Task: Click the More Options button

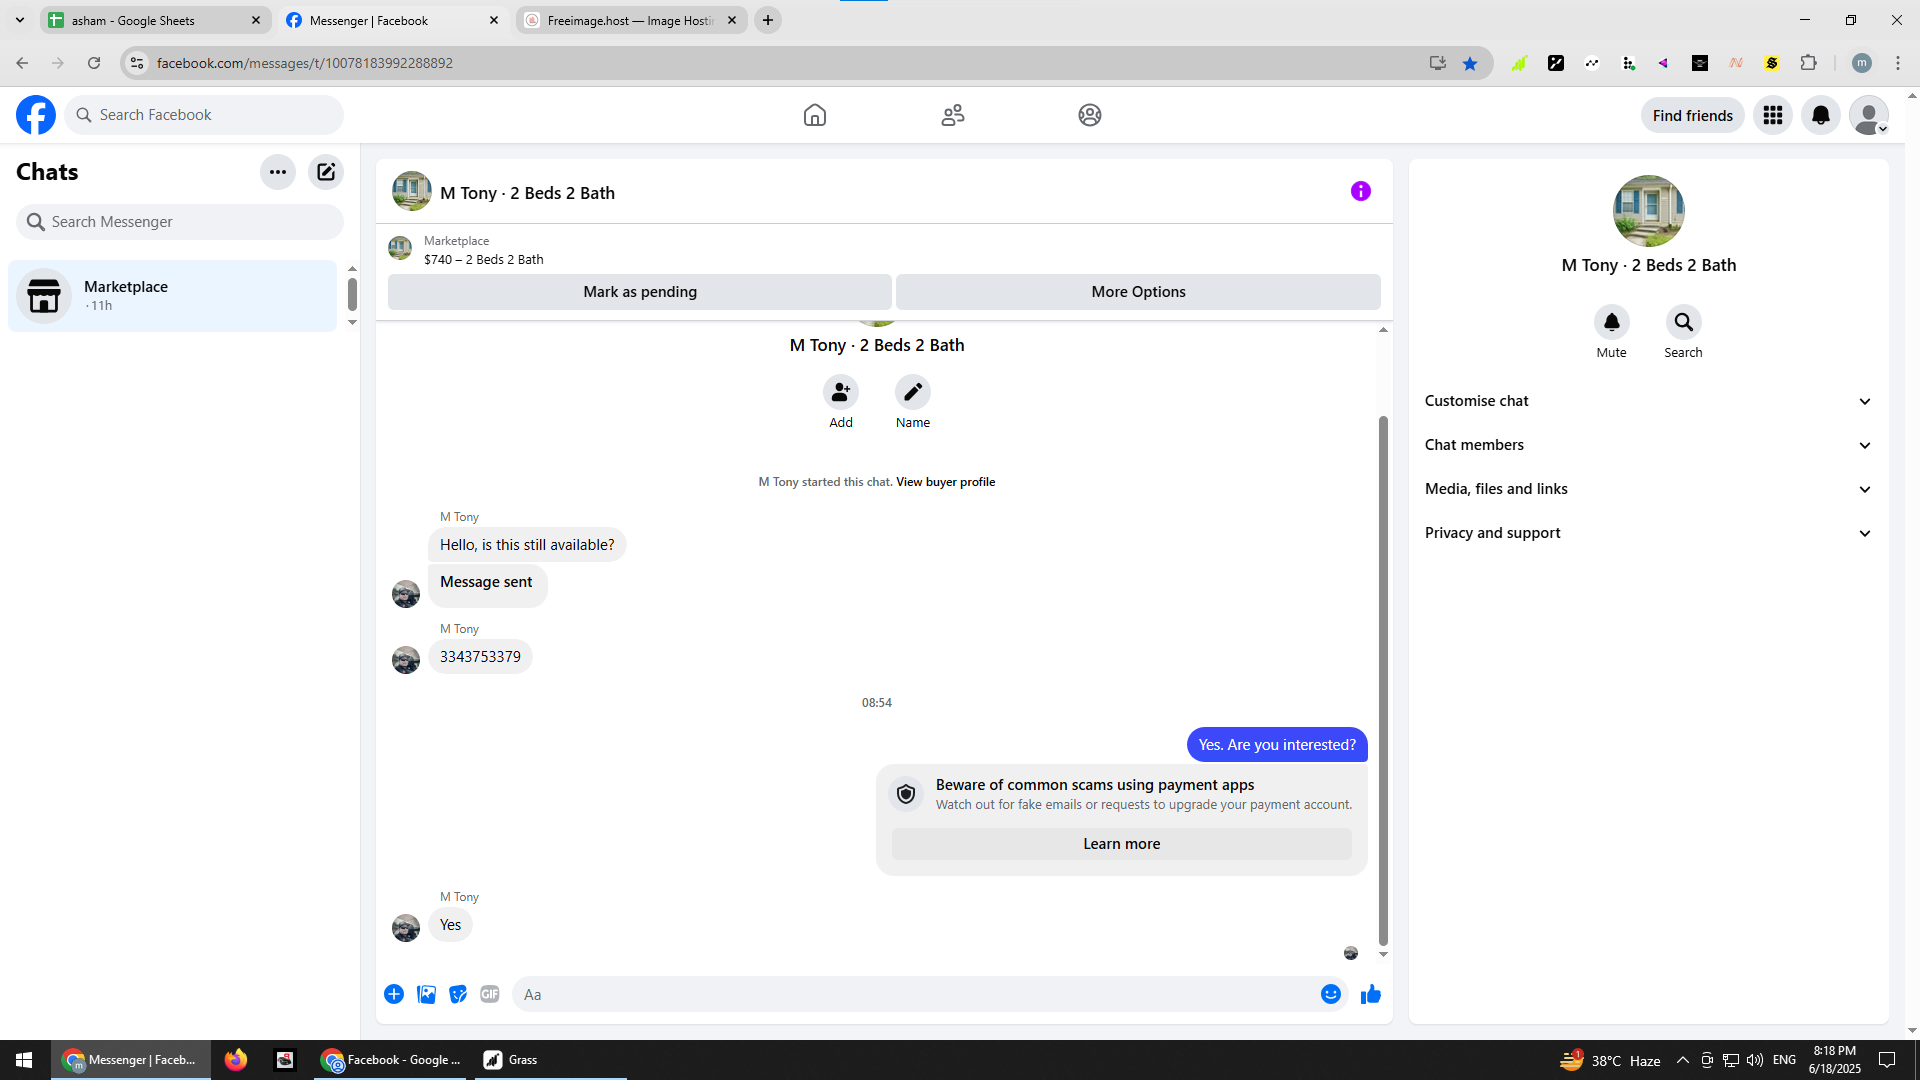Action: pyautogui.click(x=1138, y=292)
